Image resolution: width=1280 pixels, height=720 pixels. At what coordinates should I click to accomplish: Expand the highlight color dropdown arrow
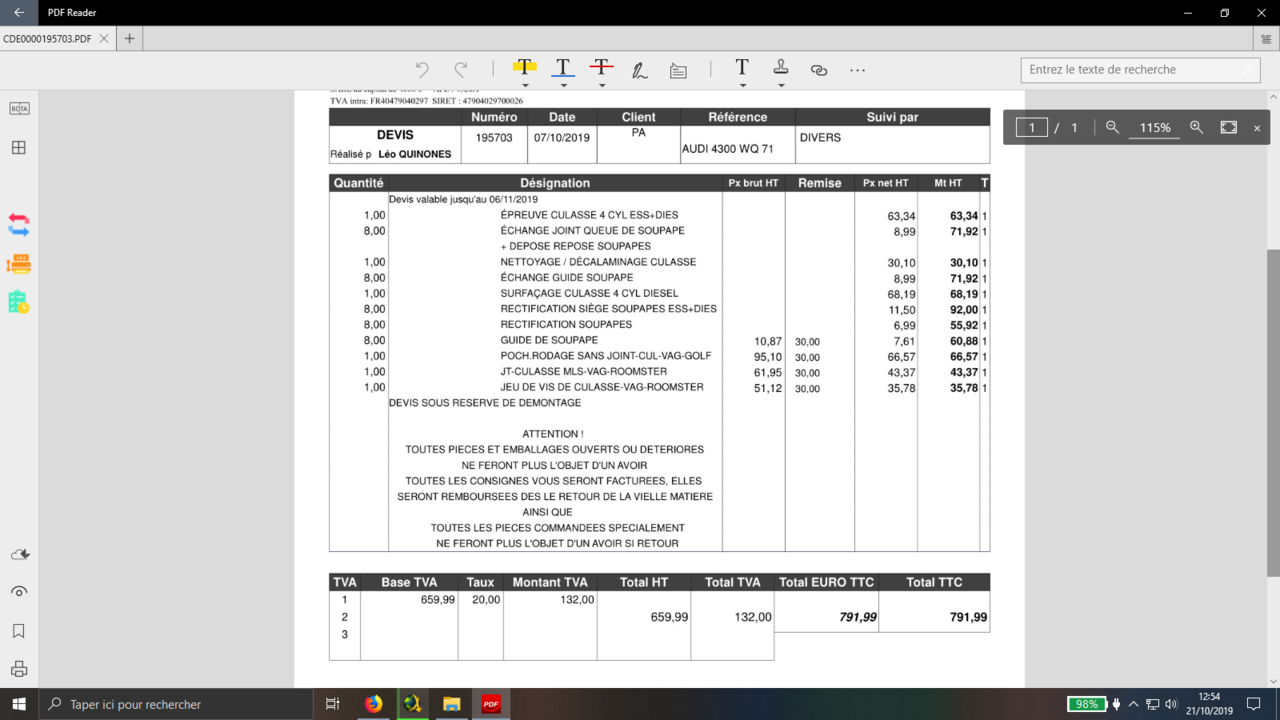pyautogui.click(x=524, y=86)
